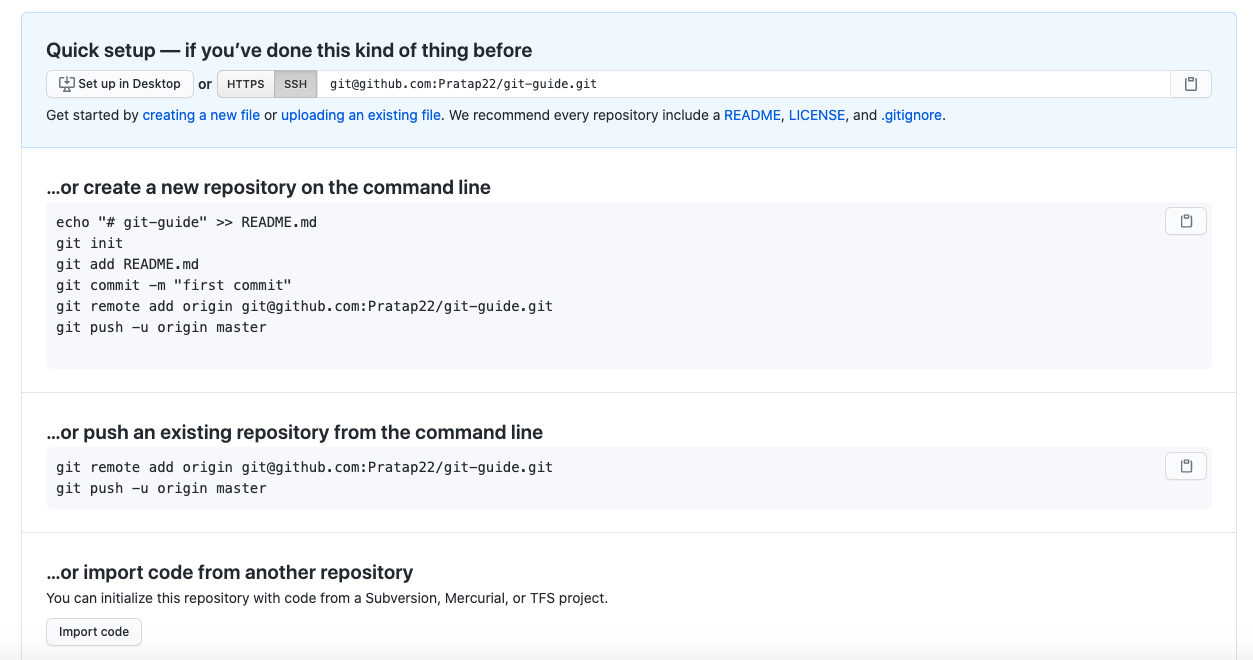Click the clipboard icon next to the remote URL field
Viewport: 1253px width, 660px height.
pyautogui.click(x=1190, y=84)
